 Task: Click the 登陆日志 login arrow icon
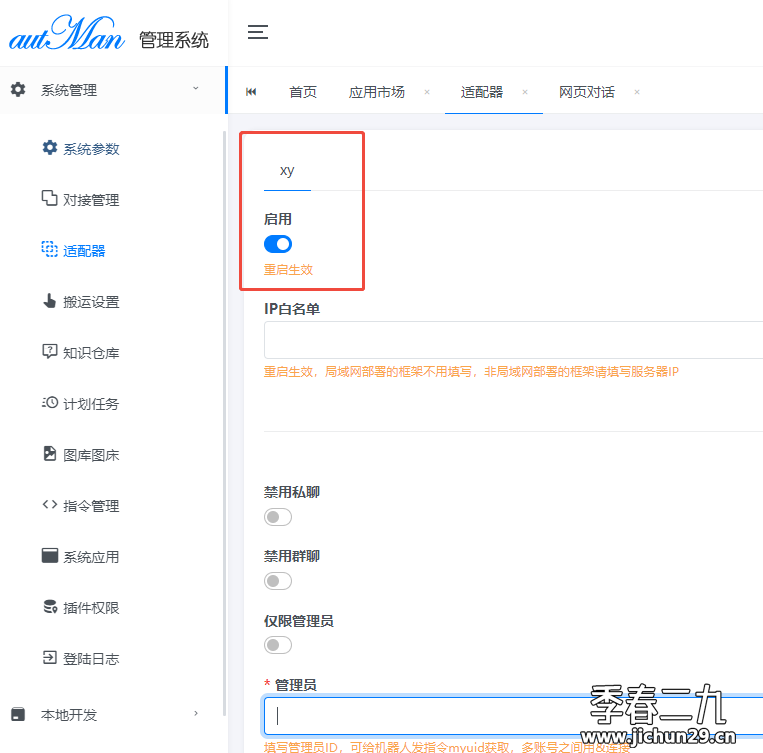(50, 658)
